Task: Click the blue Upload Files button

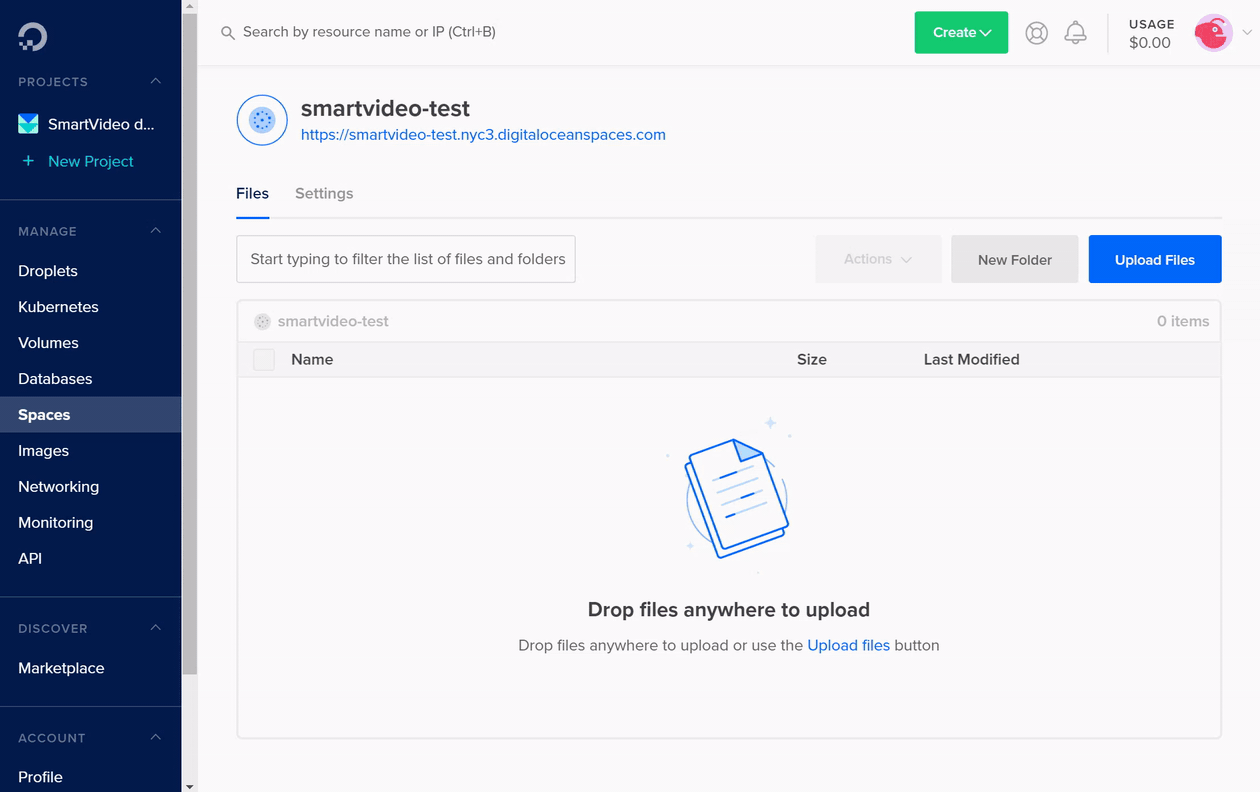Action: 1155,259
